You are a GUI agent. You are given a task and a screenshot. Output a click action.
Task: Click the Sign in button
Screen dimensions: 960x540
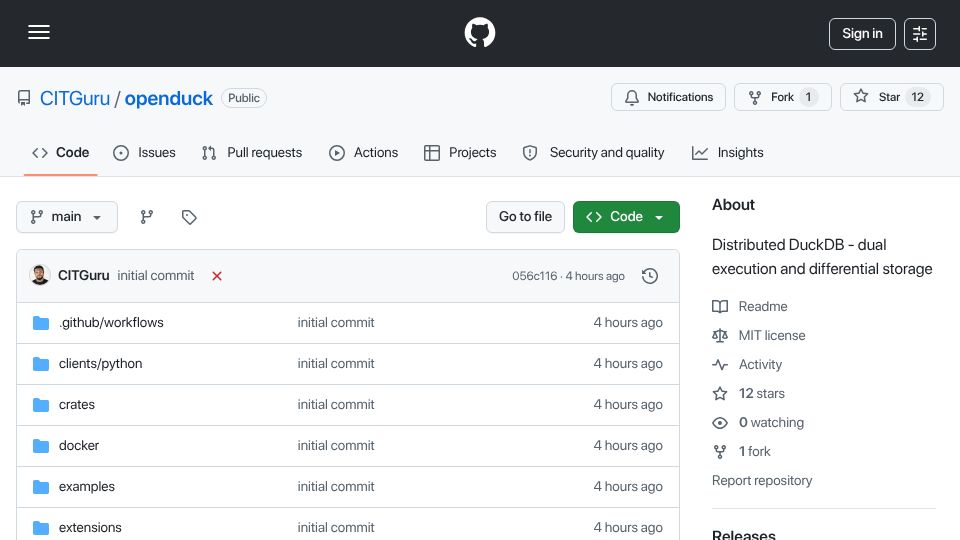click(862, 34)
